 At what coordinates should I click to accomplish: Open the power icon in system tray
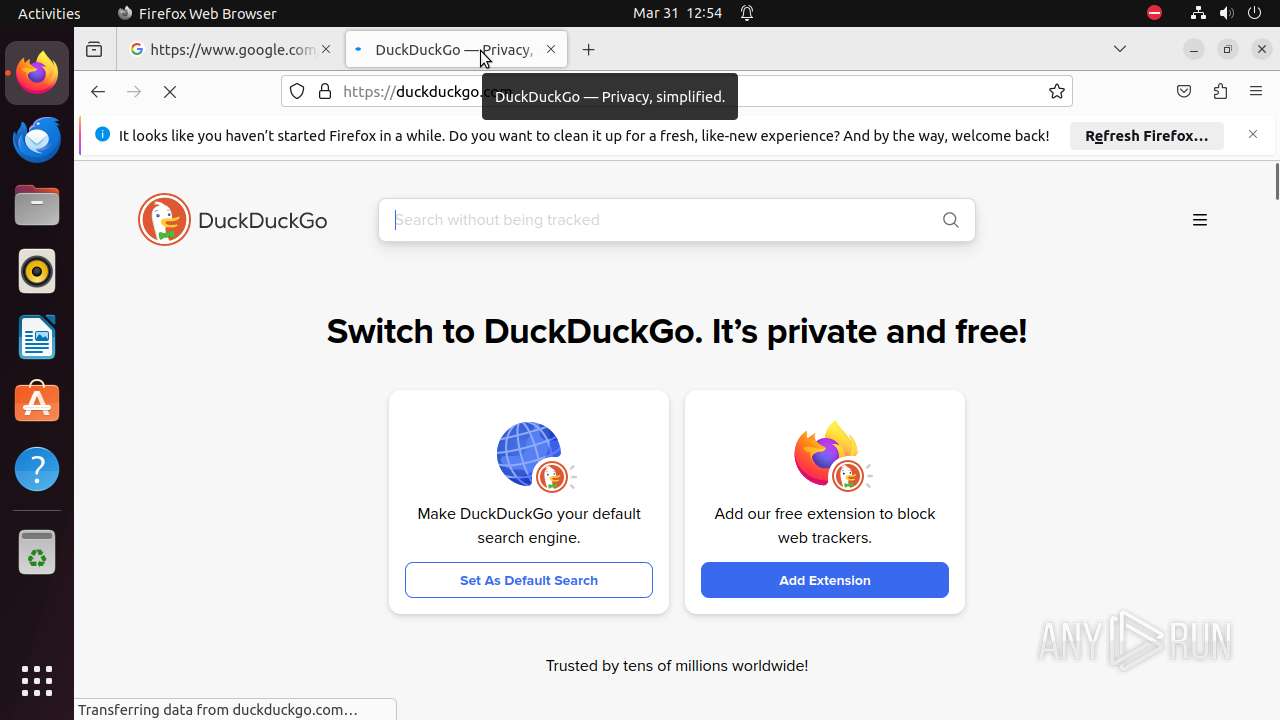pos(1255,13)
